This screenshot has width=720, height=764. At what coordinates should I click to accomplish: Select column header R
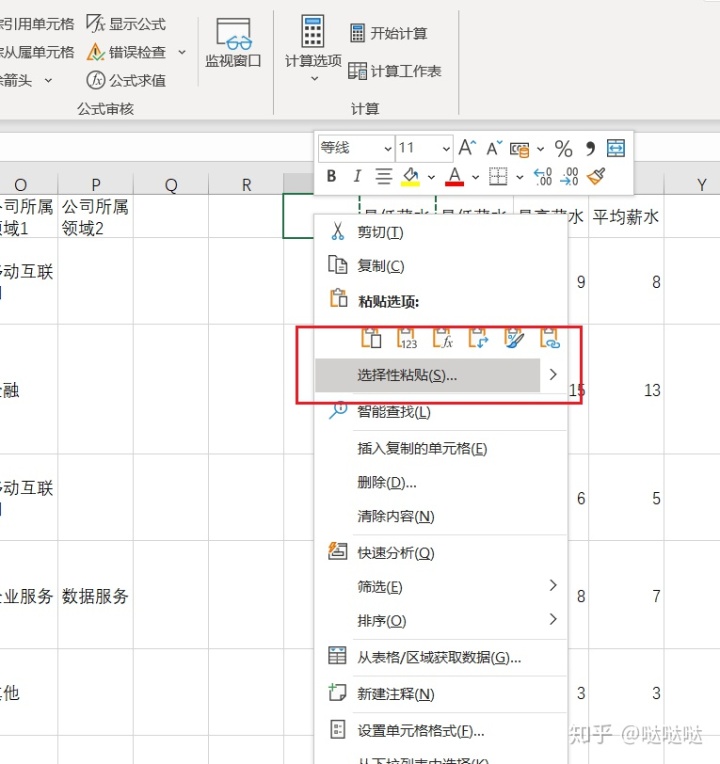[x=246, y=185]
